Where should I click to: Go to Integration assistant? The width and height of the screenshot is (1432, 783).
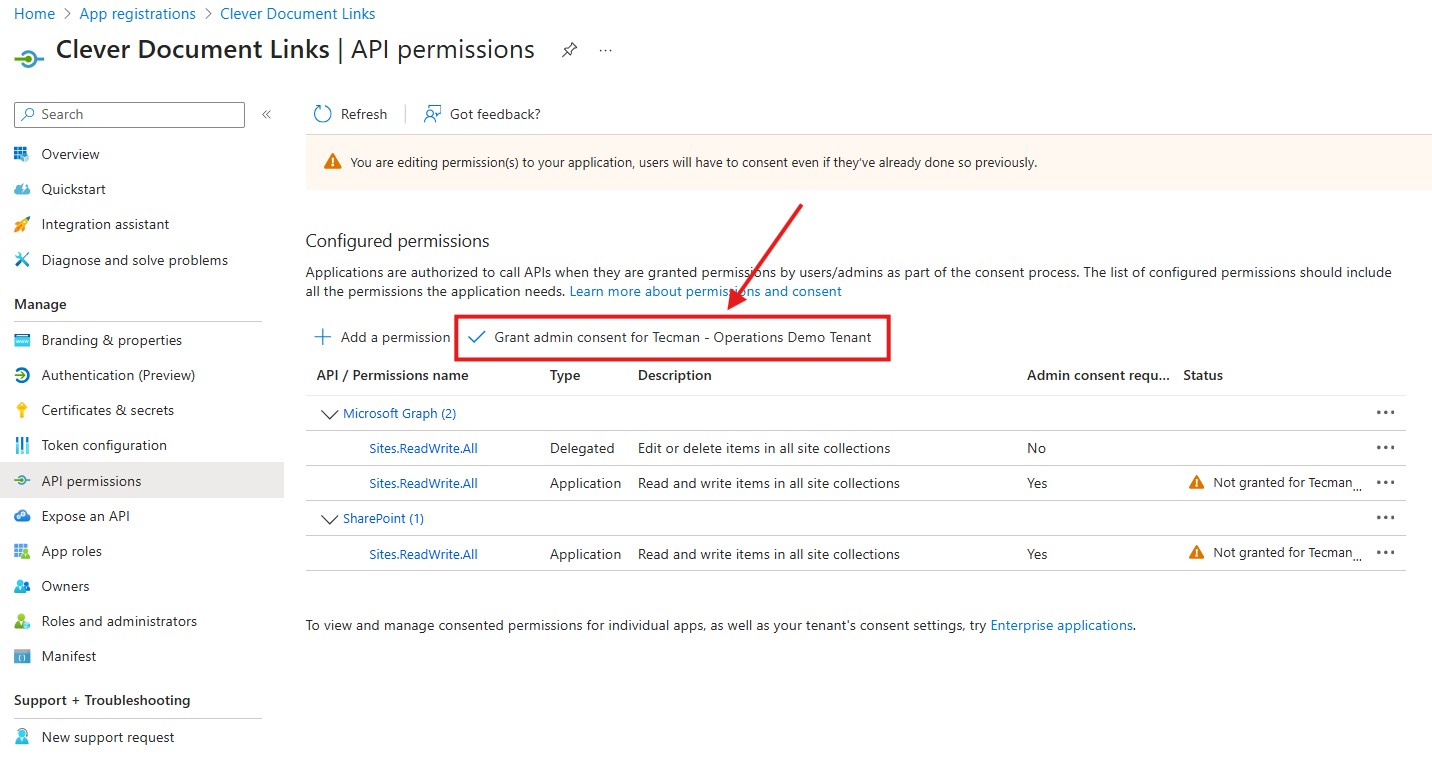pos(105,224)
